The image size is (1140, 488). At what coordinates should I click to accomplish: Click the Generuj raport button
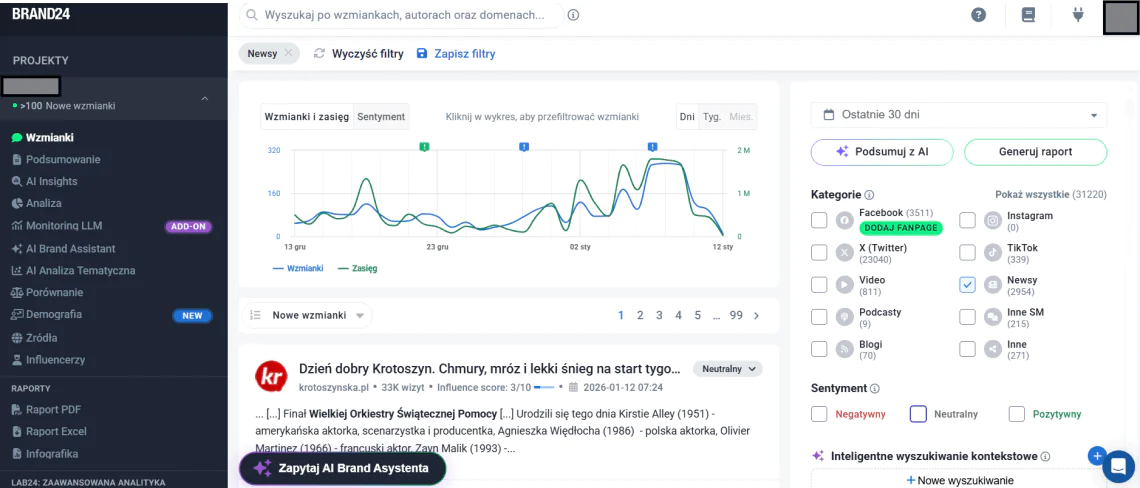pos(1035,152)
